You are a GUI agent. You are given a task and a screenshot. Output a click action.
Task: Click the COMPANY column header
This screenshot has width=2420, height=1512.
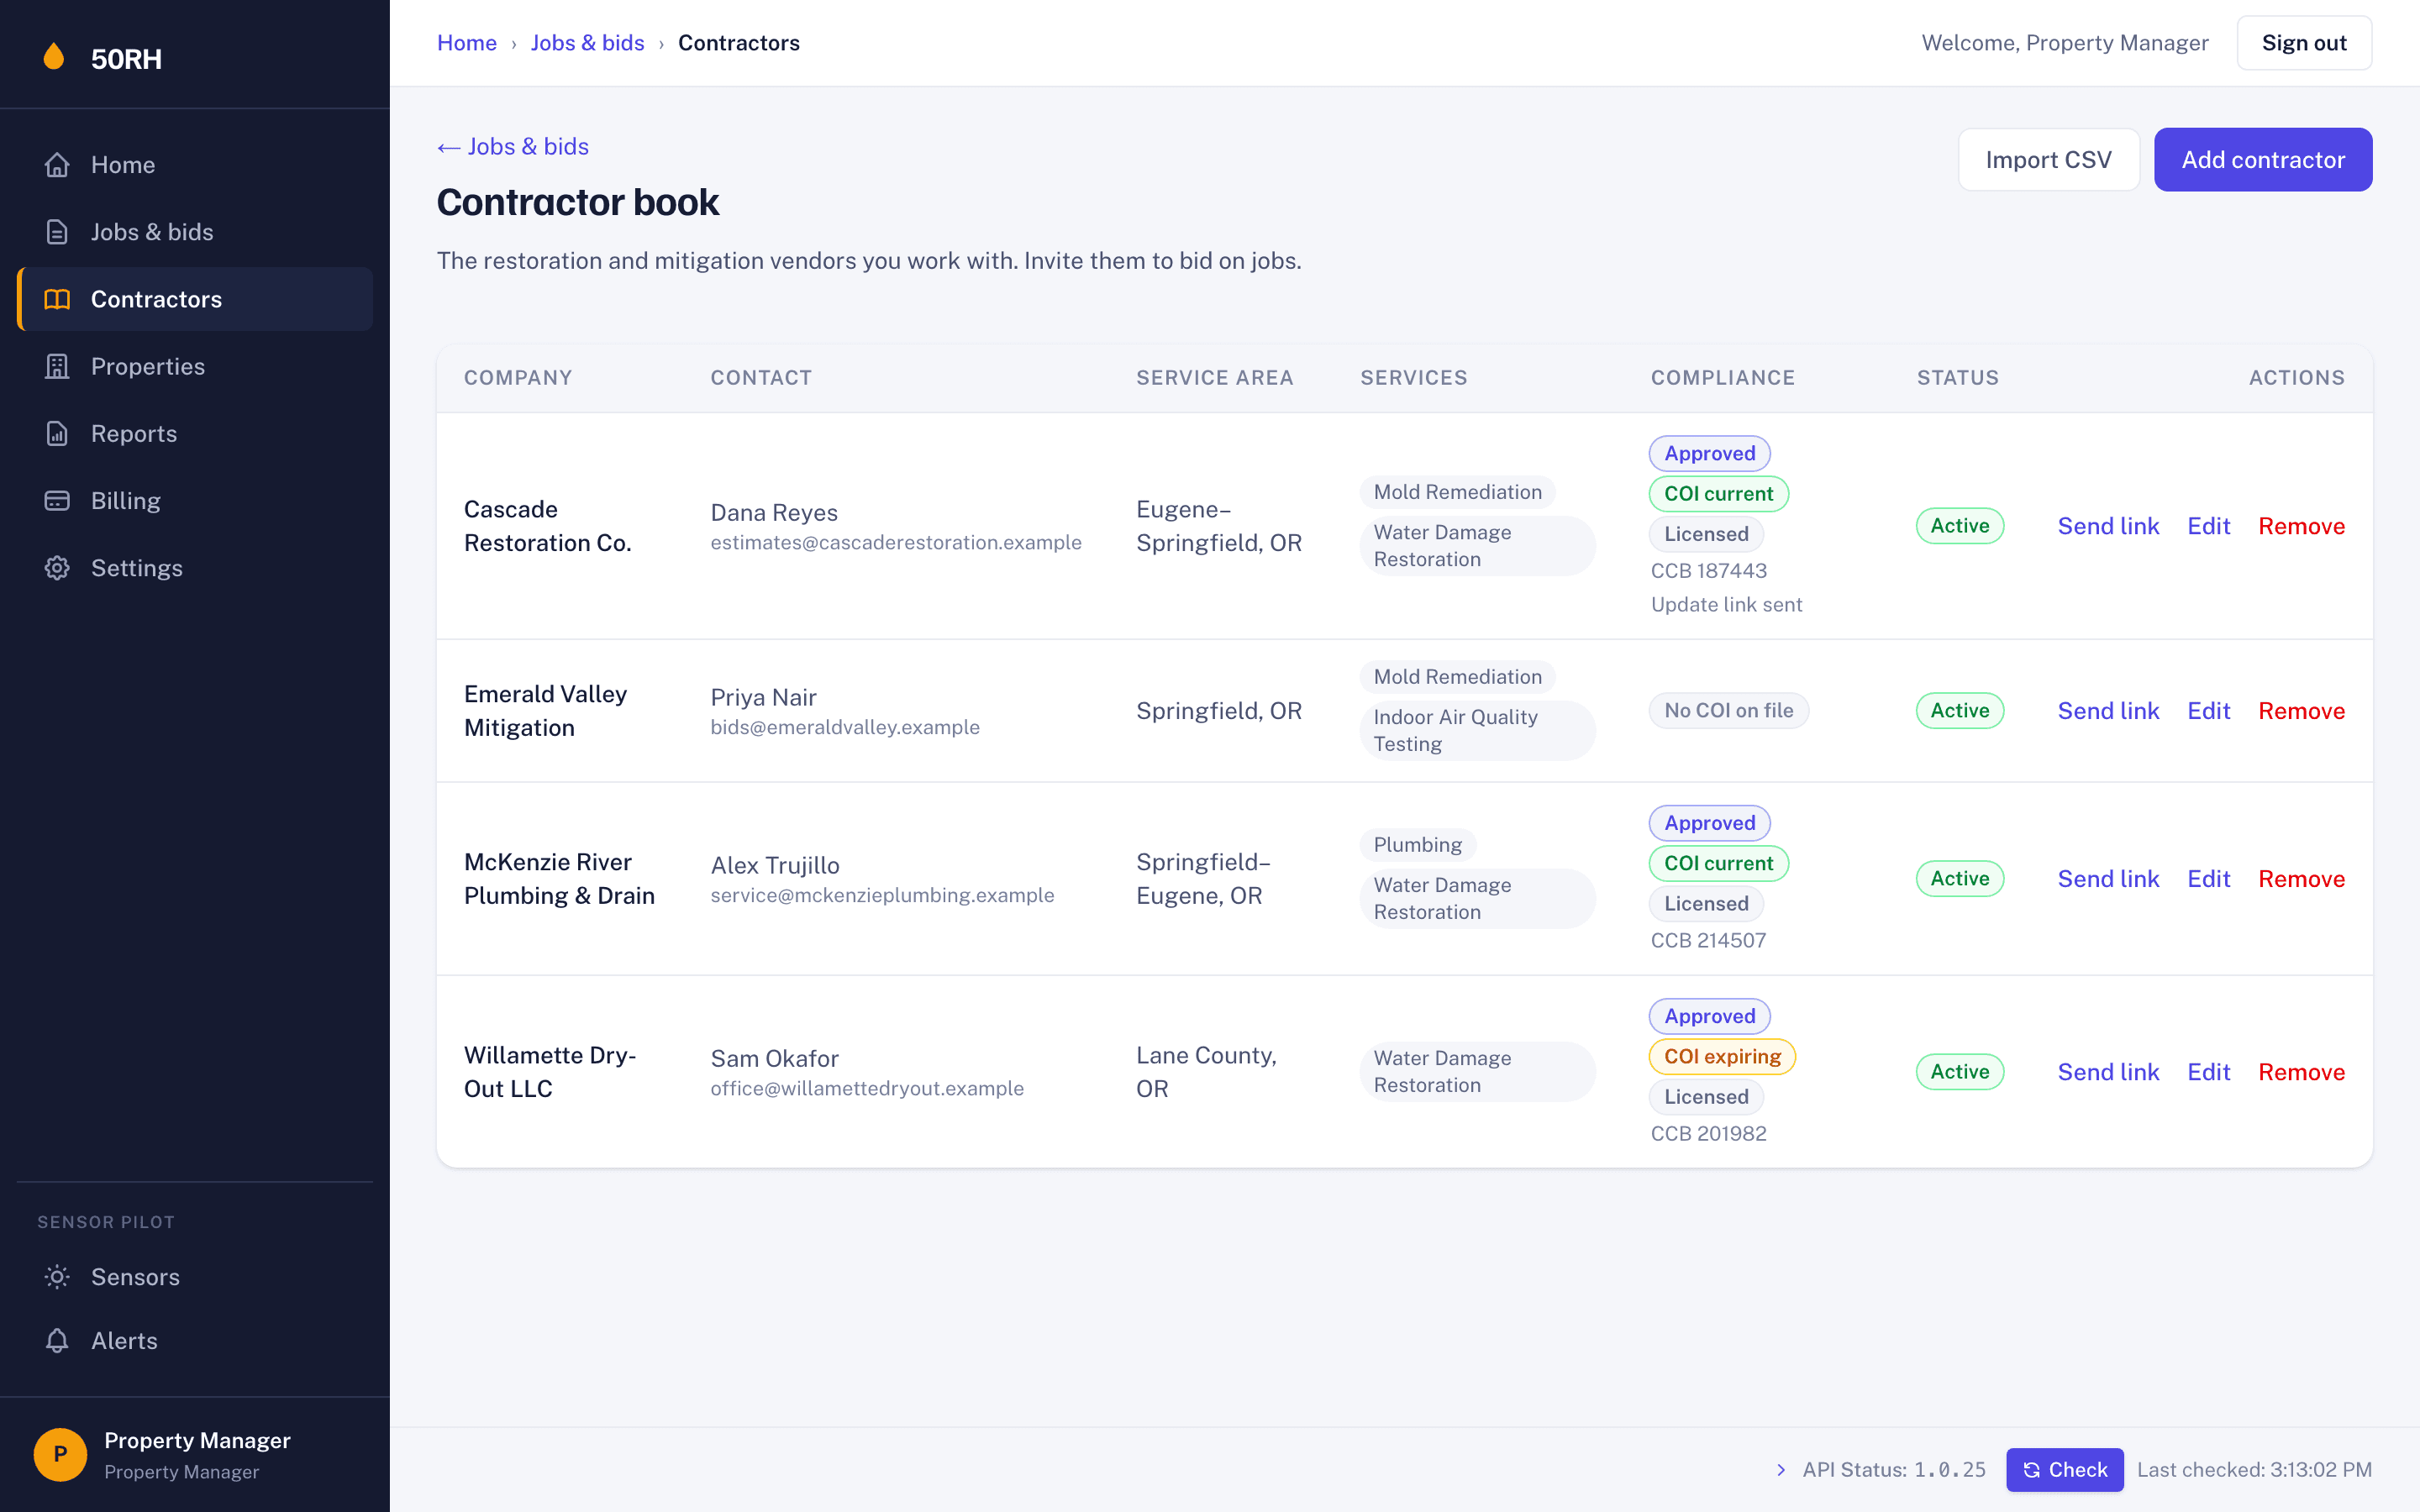tap(518, 378)
